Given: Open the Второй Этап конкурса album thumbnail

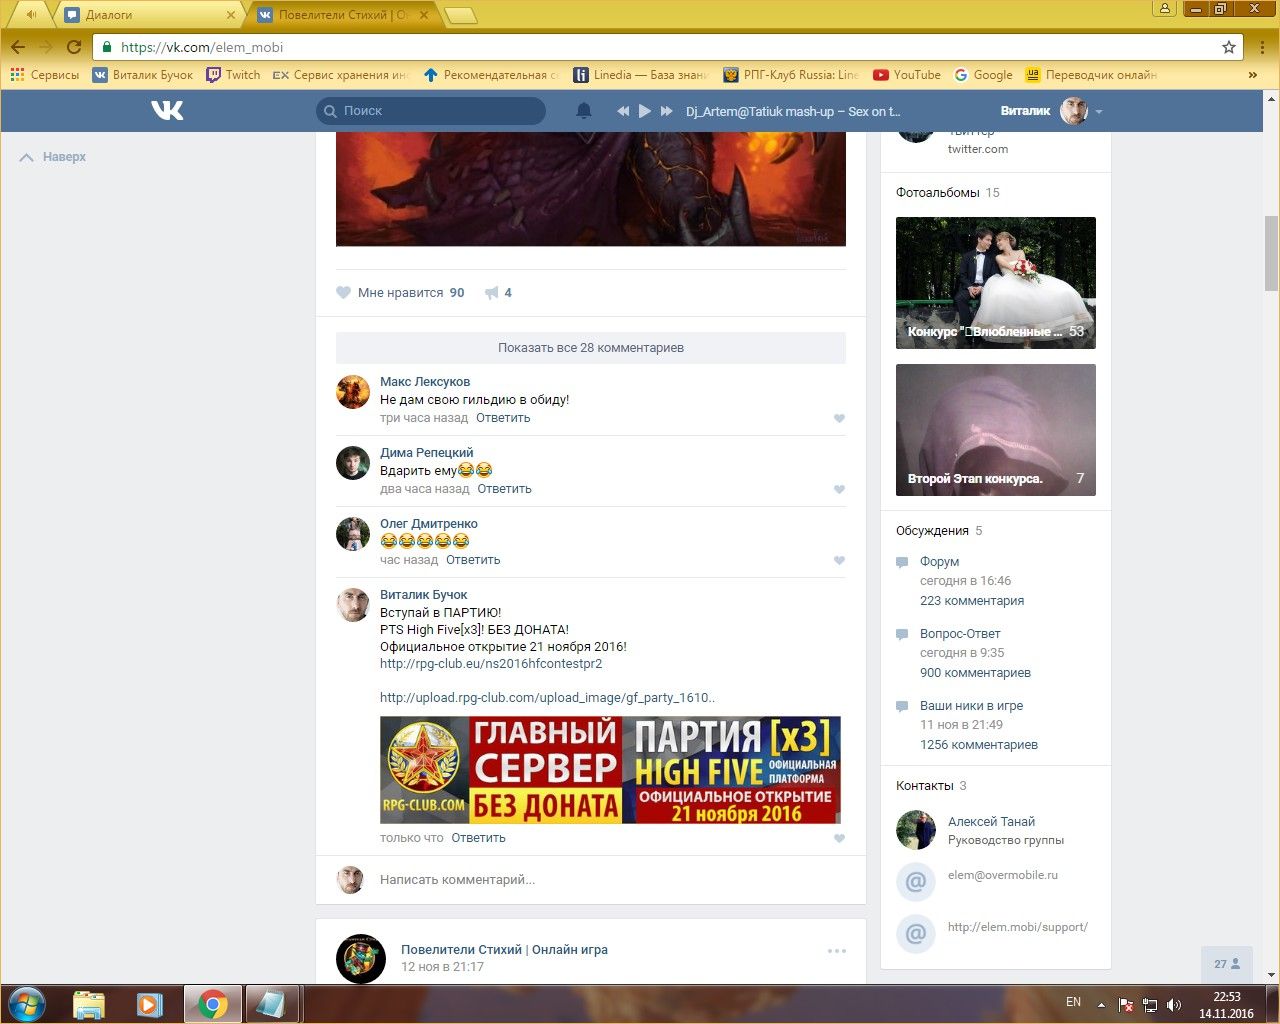Looking at the screenshot, I should (995, 430).
